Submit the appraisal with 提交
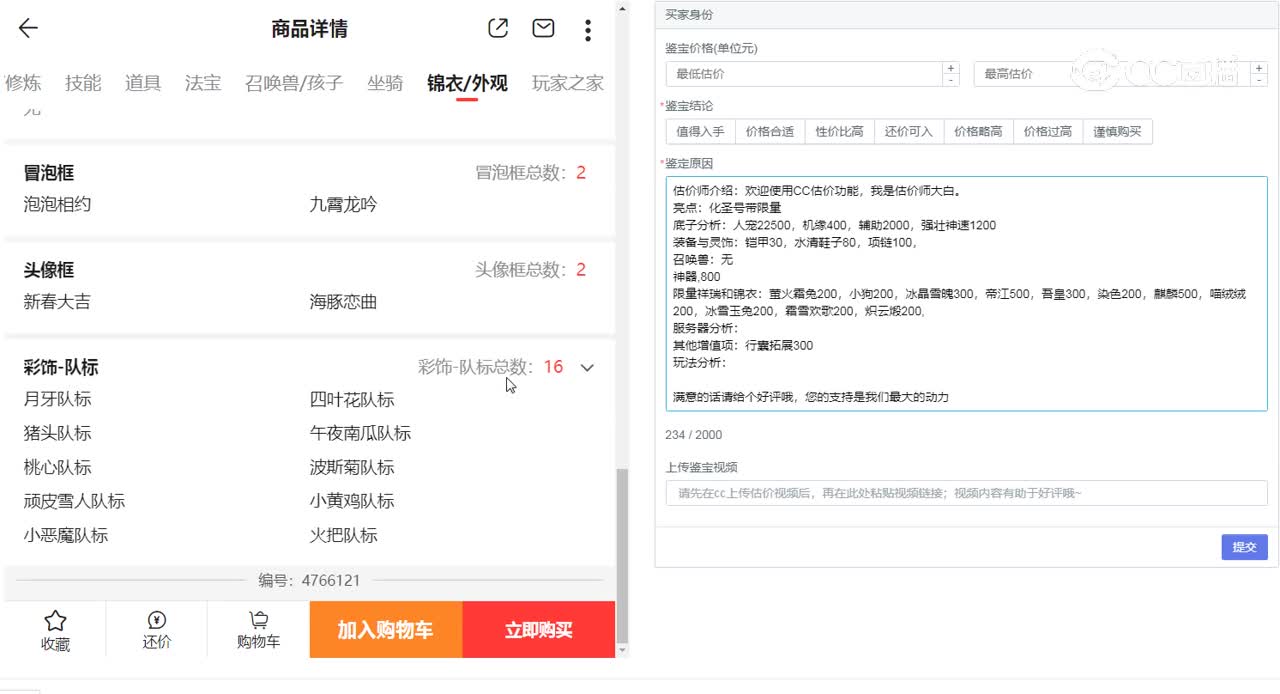 pos(1243,547)
